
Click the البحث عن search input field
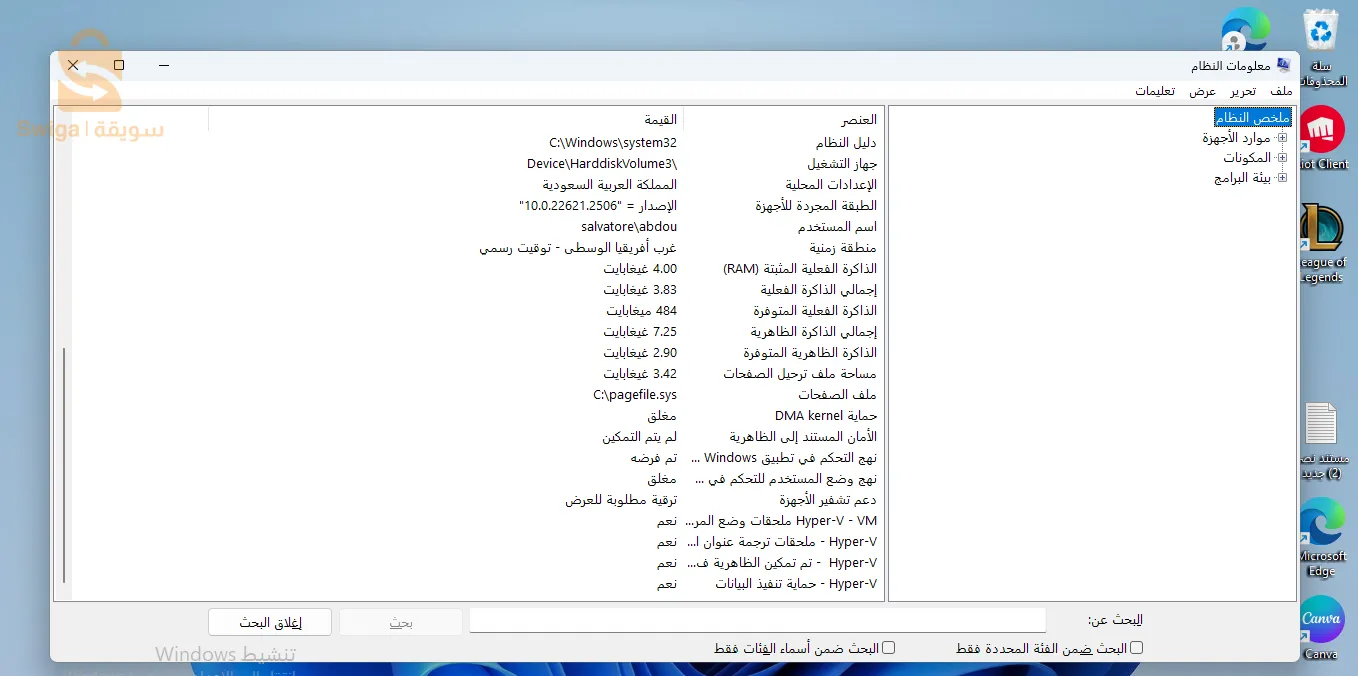pyautogui.click(x=757, y=621)
